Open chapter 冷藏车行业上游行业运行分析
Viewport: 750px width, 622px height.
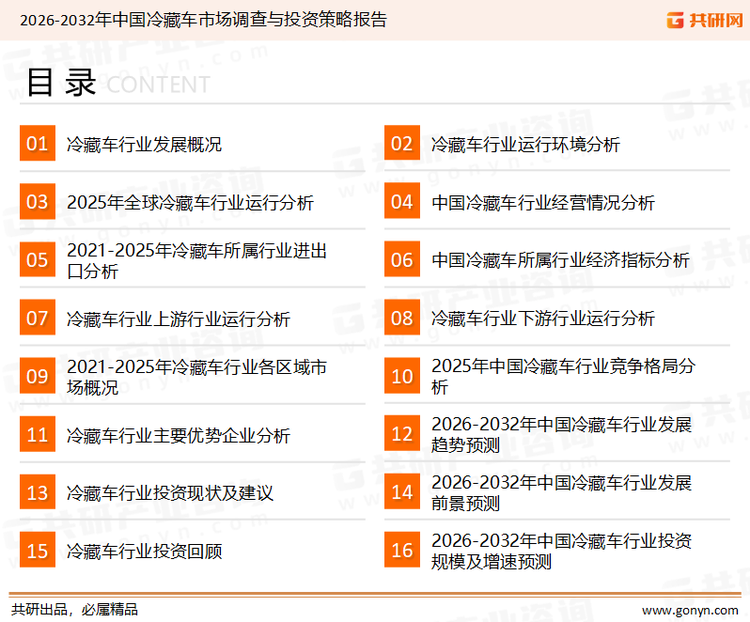tap(178, 319)
